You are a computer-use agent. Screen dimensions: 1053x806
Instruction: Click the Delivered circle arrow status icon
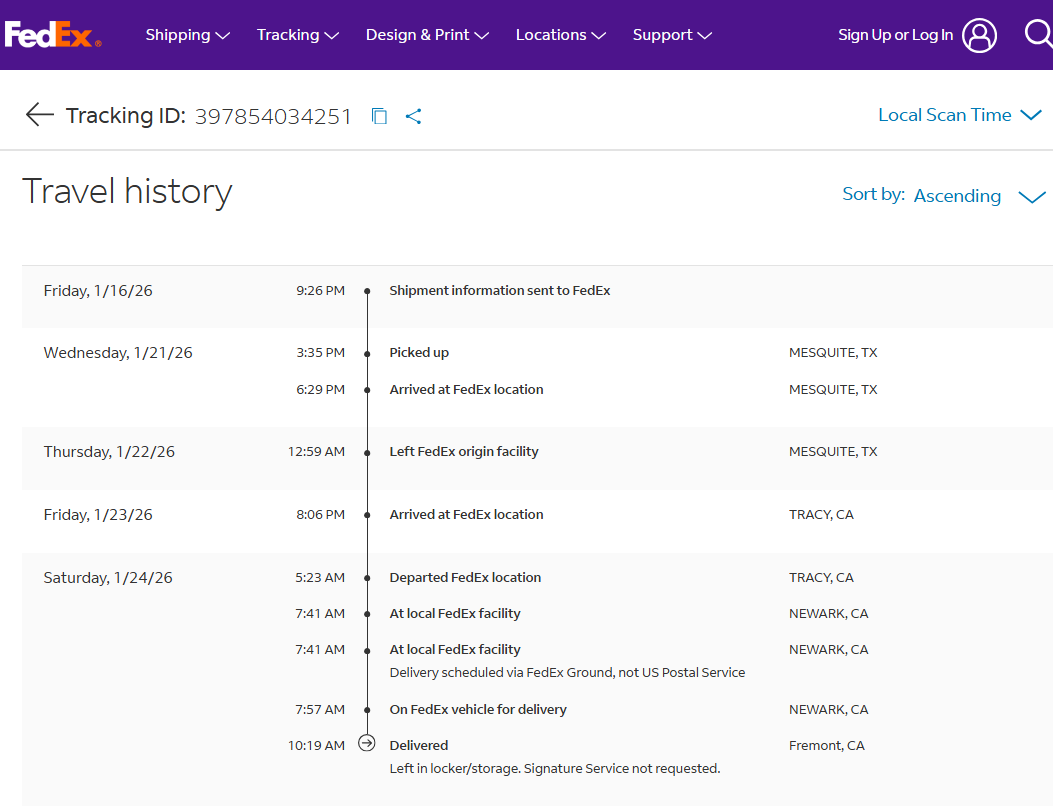[367, 743]
